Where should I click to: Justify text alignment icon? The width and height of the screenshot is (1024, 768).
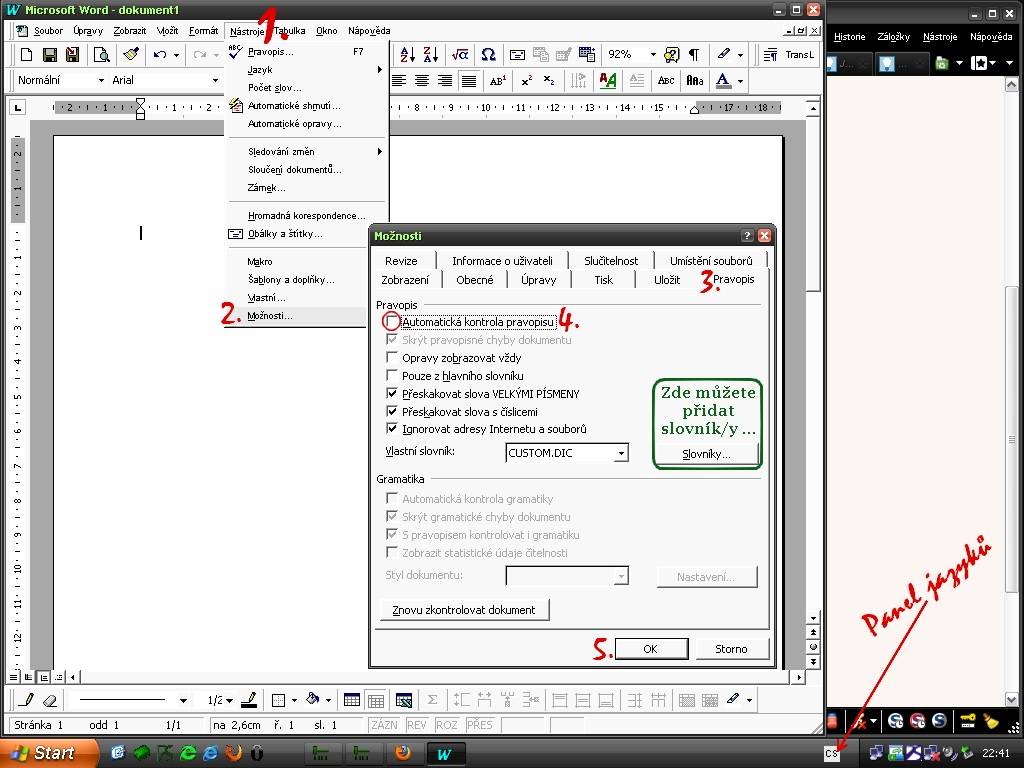click(469, 81)
